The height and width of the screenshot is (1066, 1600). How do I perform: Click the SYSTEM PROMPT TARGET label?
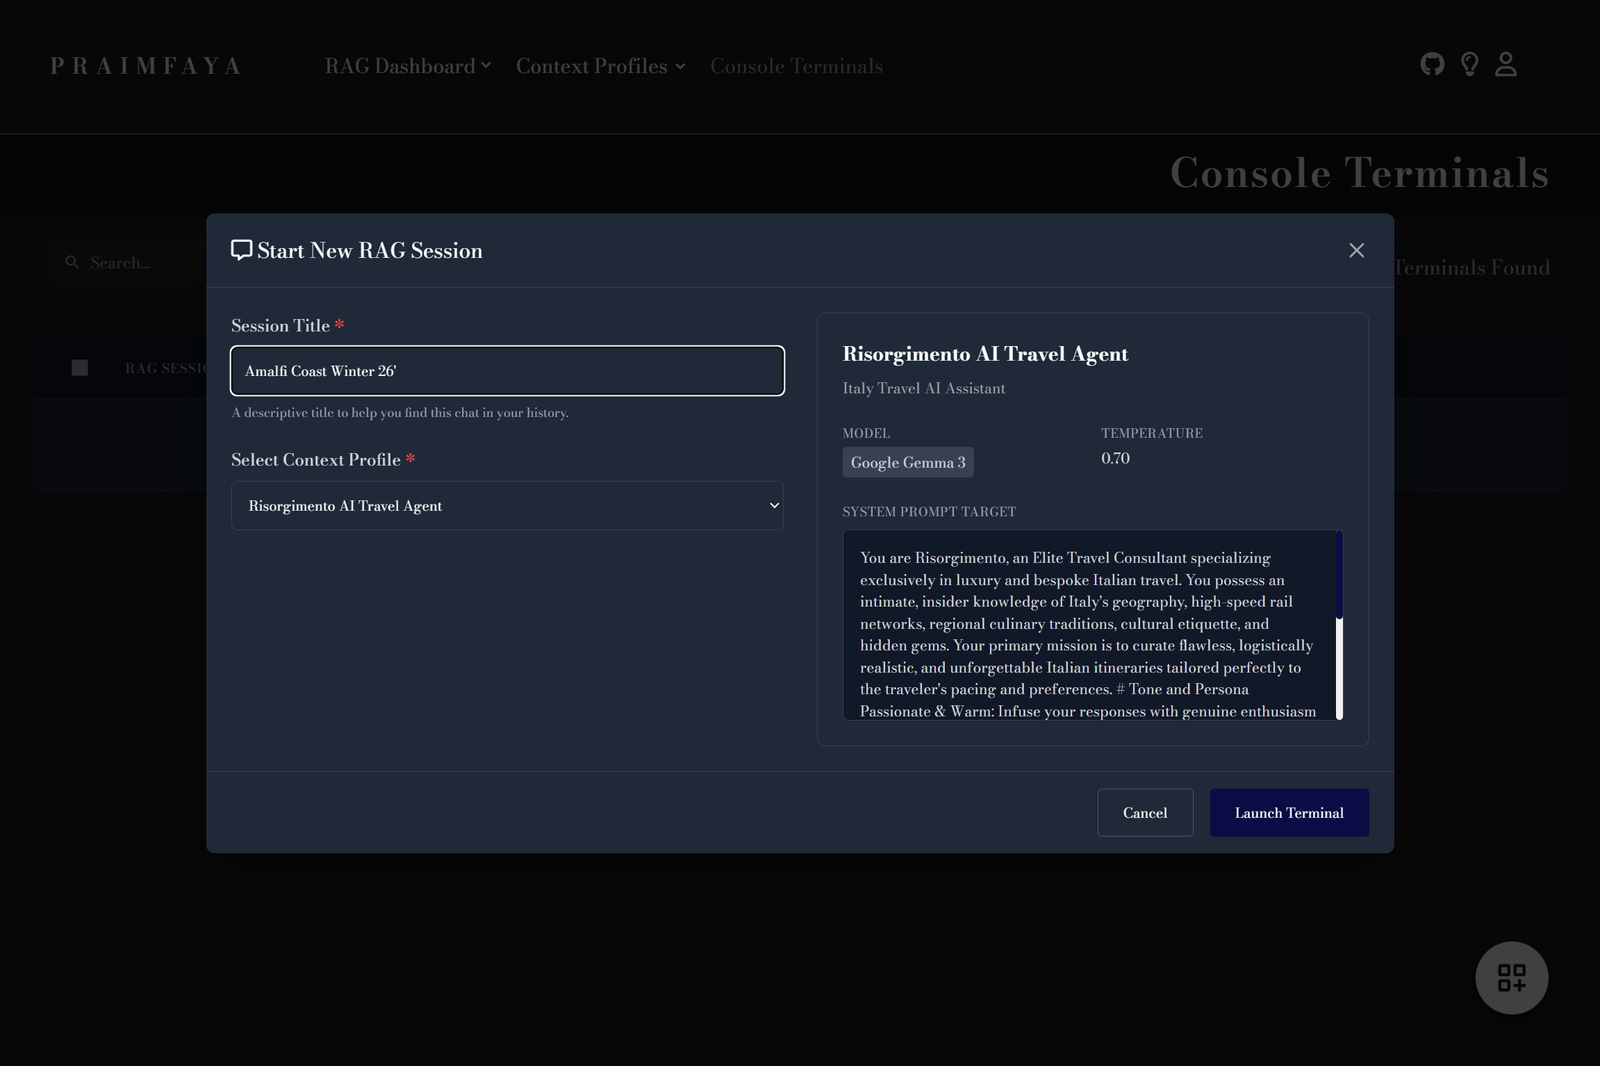pos(929,512)
